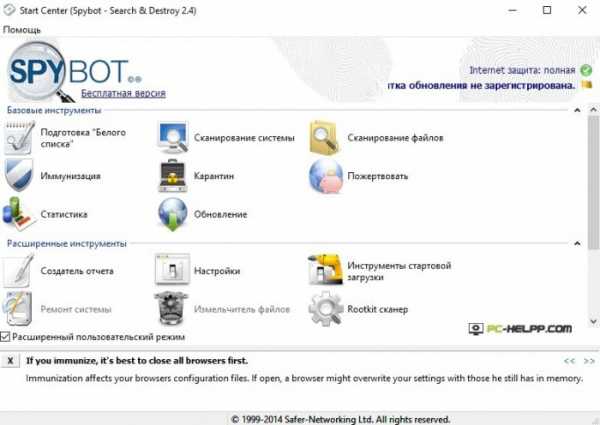Open Создатель отчета pen icon
The image size is (600, 425).
click(x=20, y=271)
